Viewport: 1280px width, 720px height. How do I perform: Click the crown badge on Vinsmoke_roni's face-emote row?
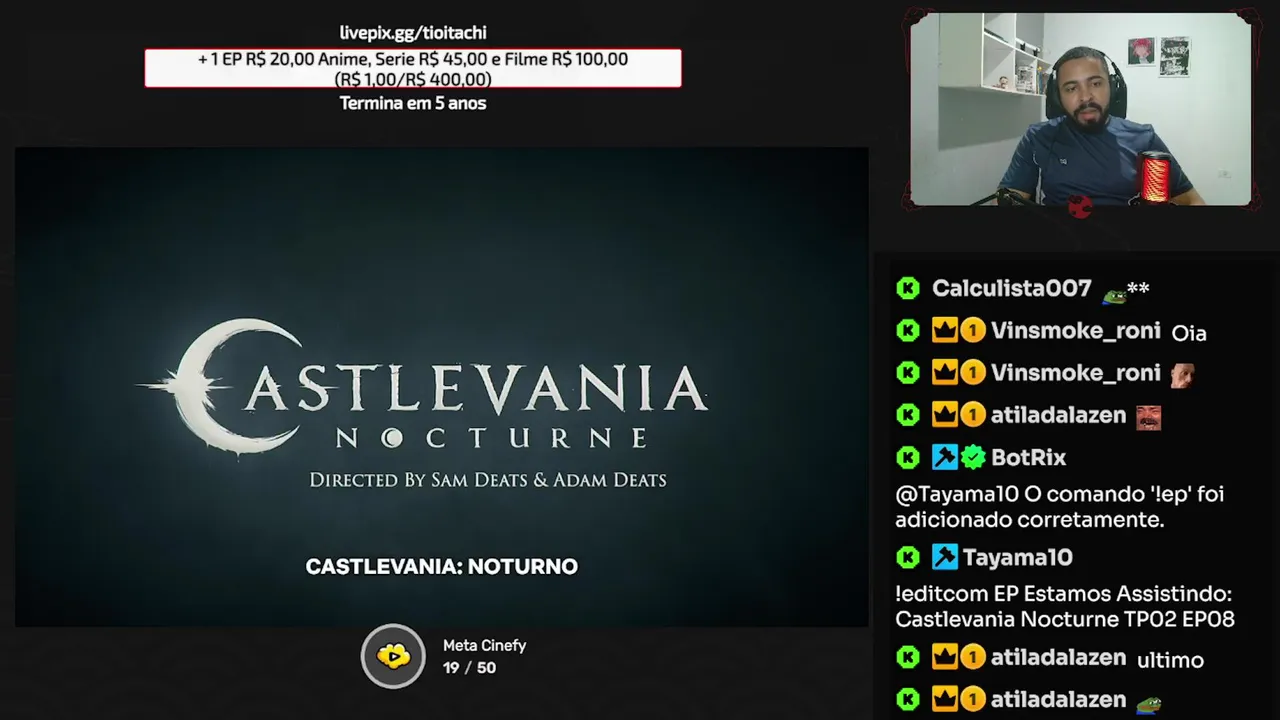pyautogui.click(x=945, y=373)
